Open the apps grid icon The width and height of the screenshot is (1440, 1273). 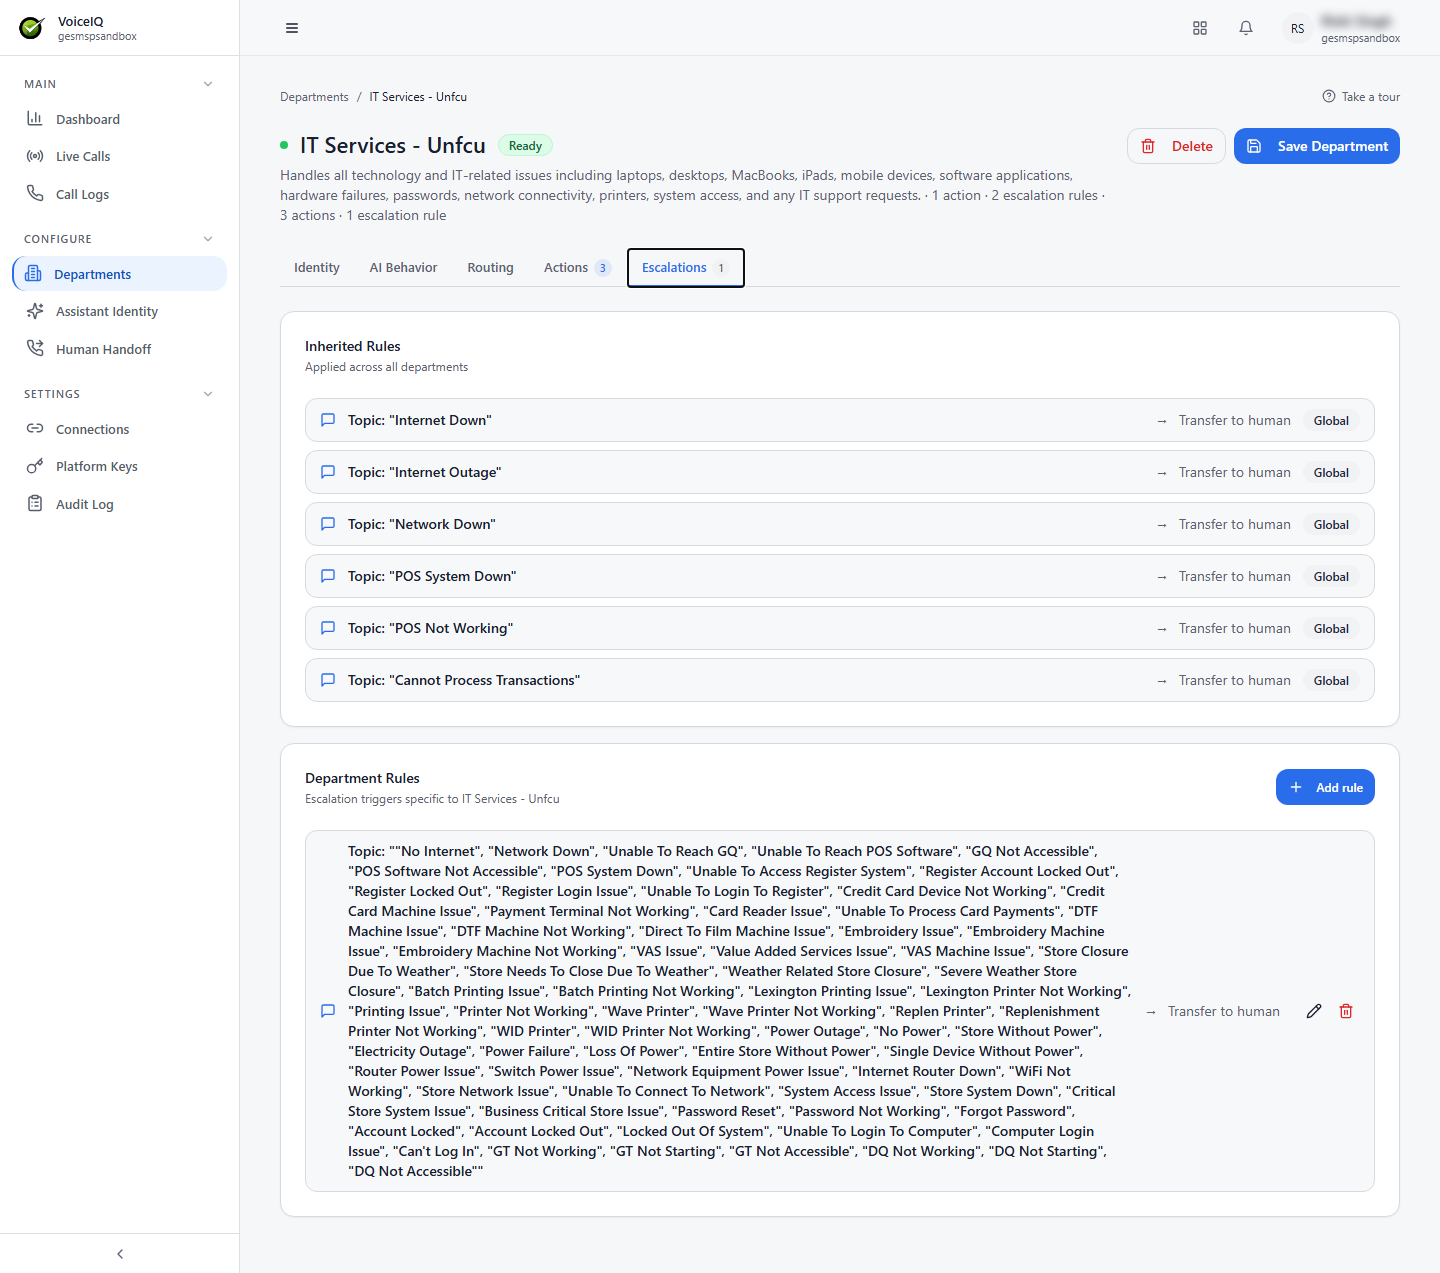[1200, 28]
